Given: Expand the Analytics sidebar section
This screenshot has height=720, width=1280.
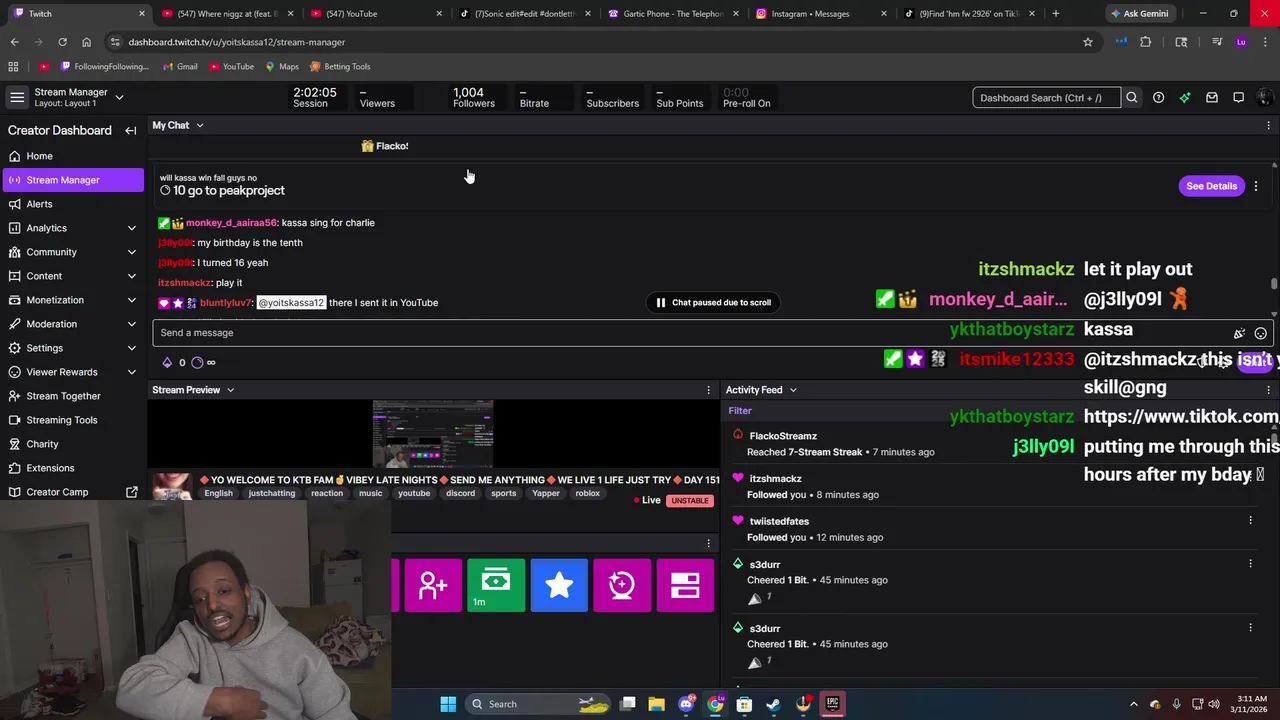Looking at the screenshot, I should point(131,228).
